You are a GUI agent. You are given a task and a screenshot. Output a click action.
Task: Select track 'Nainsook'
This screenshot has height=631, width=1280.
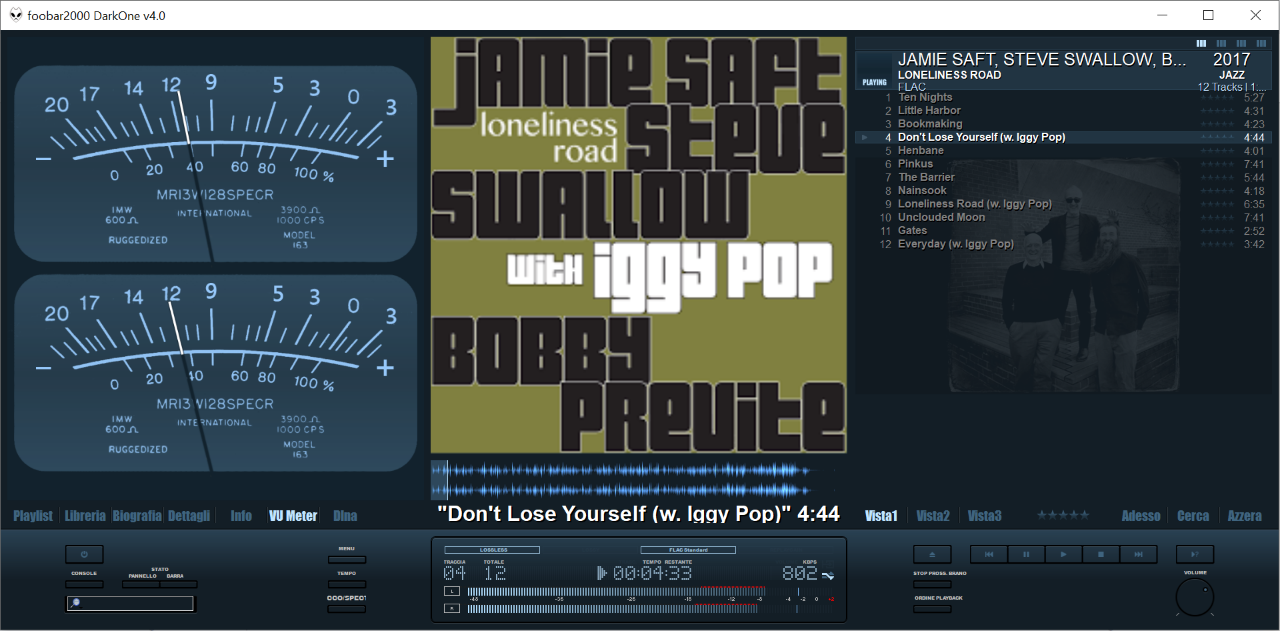pyautogui.click(x=1064, y=190)
